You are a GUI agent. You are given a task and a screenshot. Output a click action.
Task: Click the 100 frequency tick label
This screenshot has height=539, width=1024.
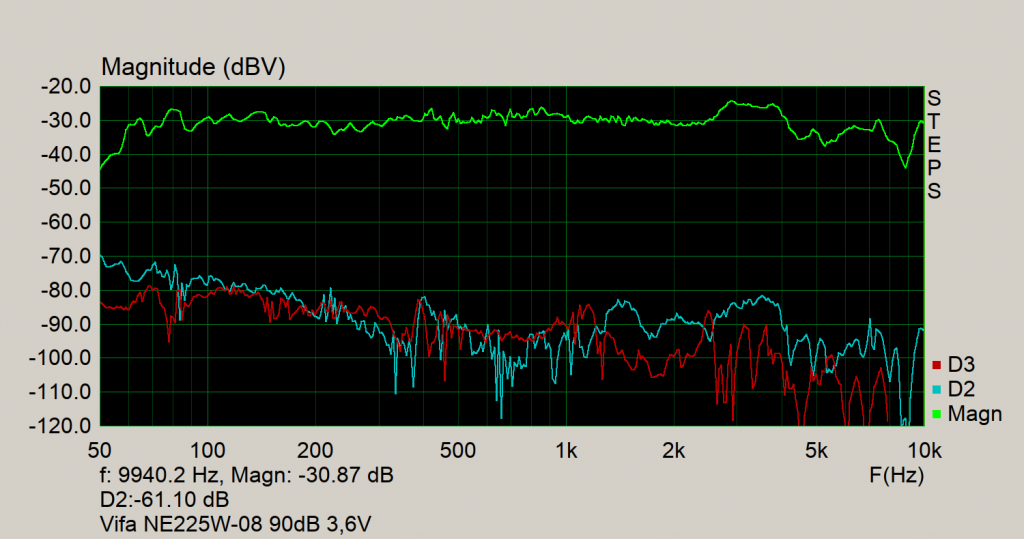[207, 450]
